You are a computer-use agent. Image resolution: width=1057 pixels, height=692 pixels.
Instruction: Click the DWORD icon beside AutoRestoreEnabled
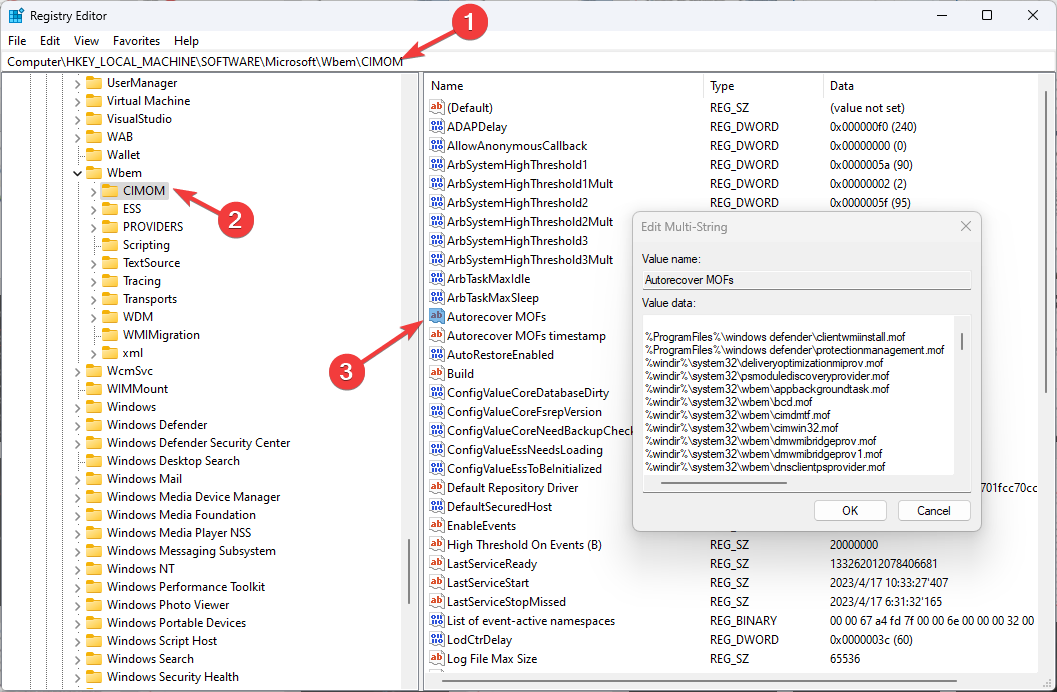point(437,354)
